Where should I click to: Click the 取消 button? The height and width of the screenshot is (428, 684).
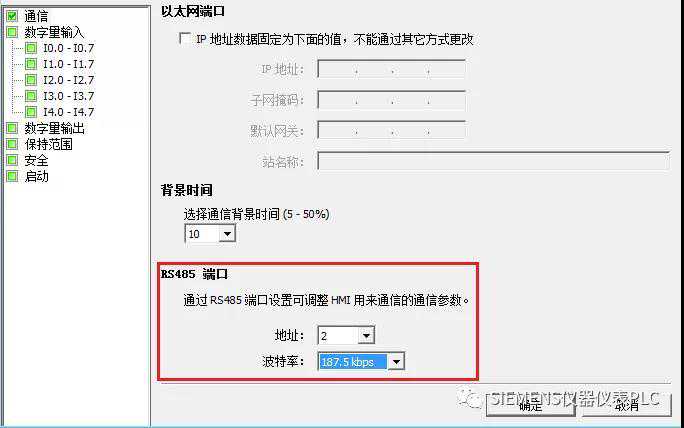pyautogui.click(x=627, y=405)
